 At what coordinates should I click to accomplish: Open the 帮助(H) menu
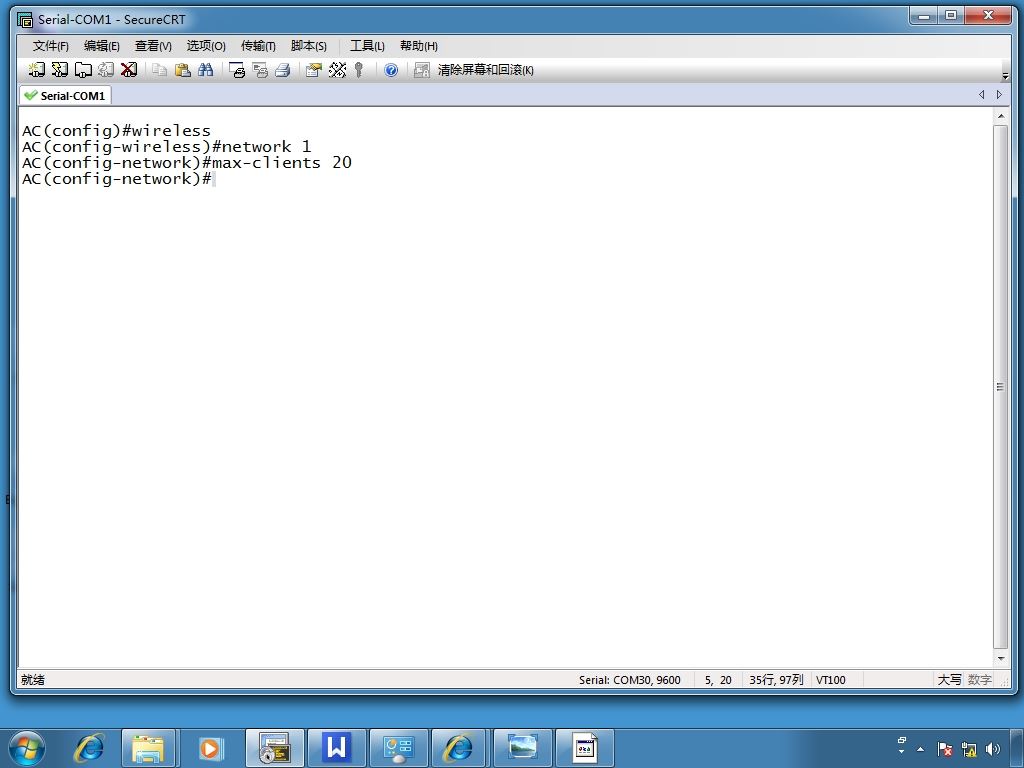[419, 46]
